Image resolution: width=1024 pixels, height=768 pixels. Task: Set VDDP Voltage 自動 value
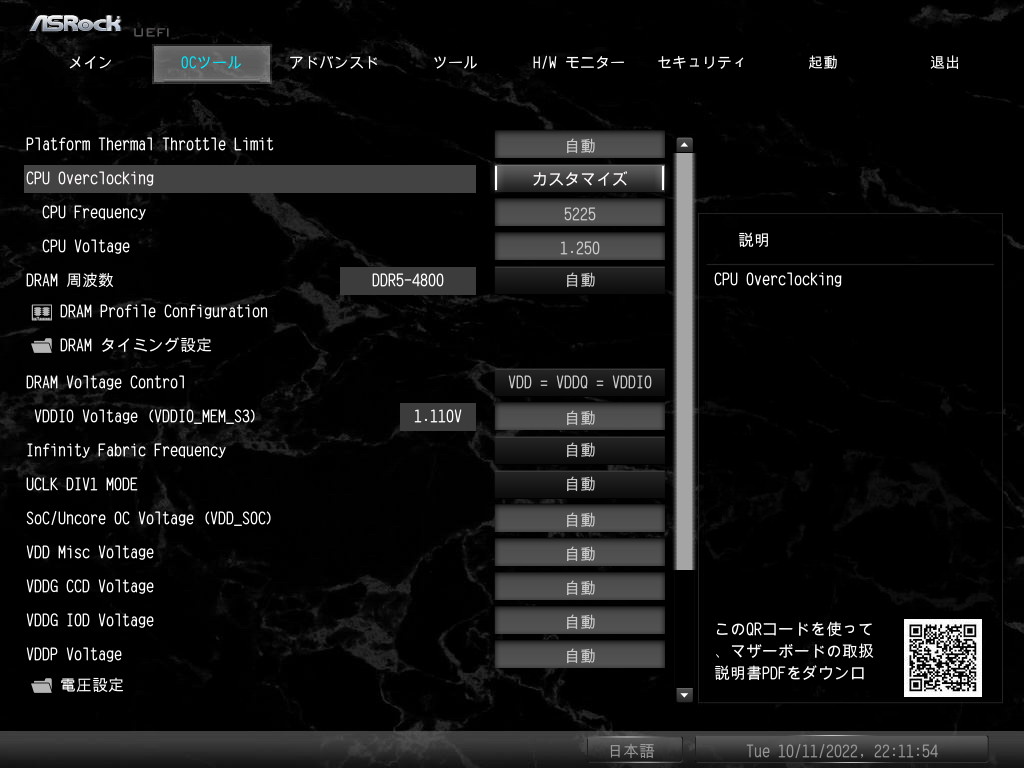click(580, 655)
